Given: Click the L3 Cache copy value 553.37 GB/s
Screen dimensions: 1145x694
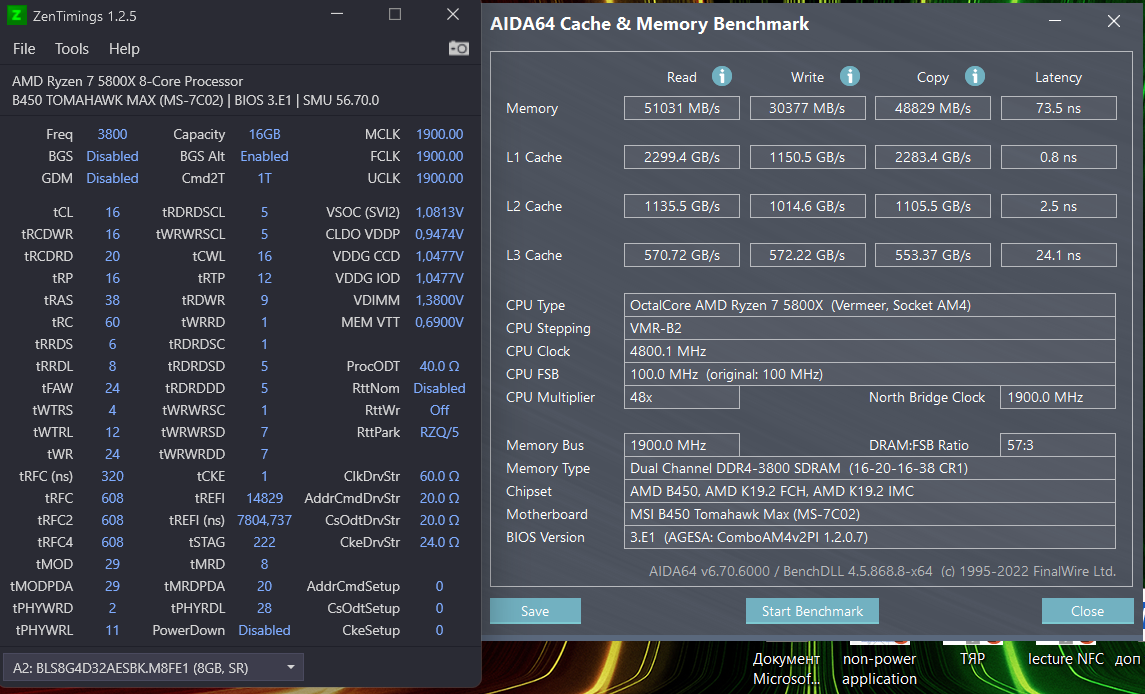Looking at the screenshot, I should (x=933, y=255).
